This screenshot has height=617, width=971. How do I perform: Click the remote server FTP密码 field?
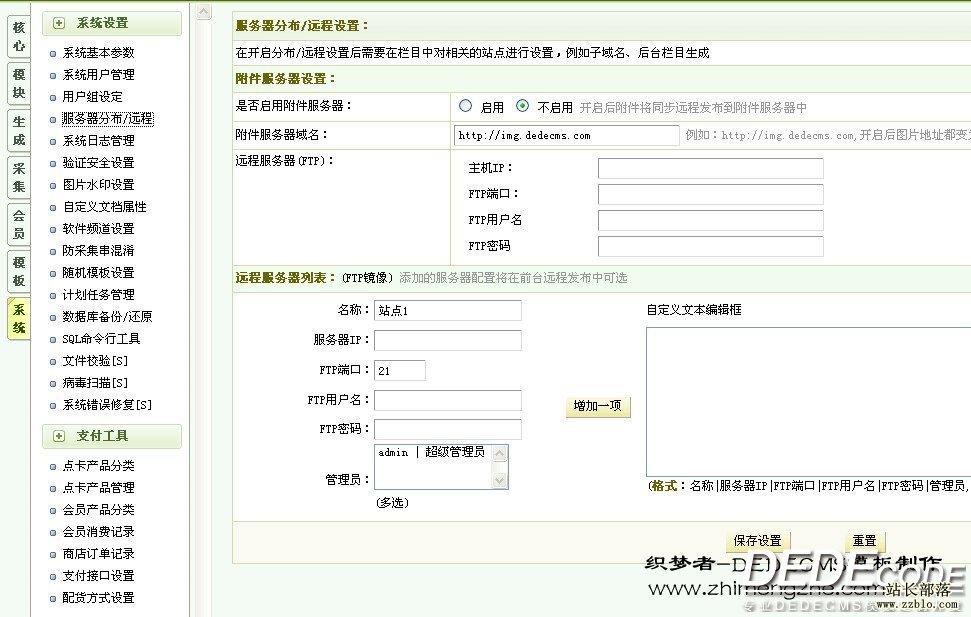710,247
